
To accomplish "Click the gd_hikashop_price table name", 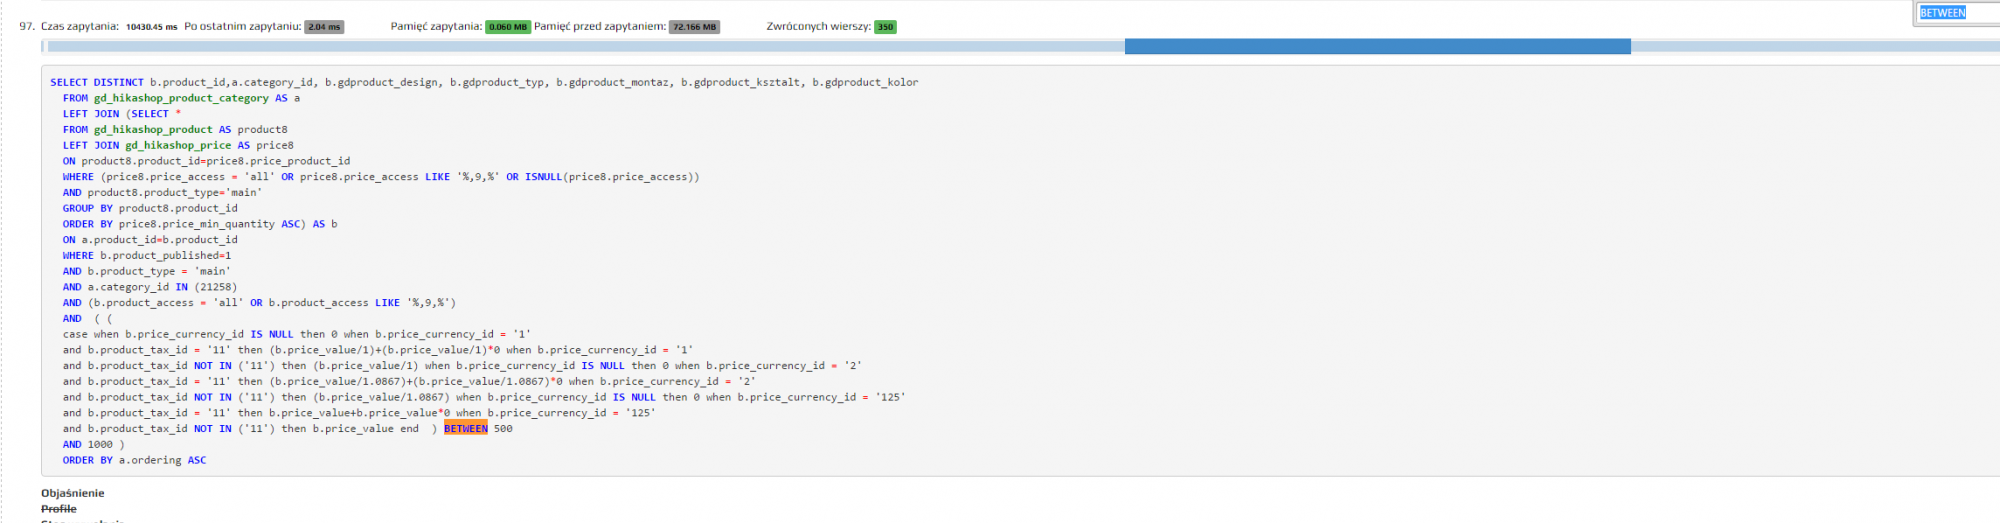I will point(178,145).
